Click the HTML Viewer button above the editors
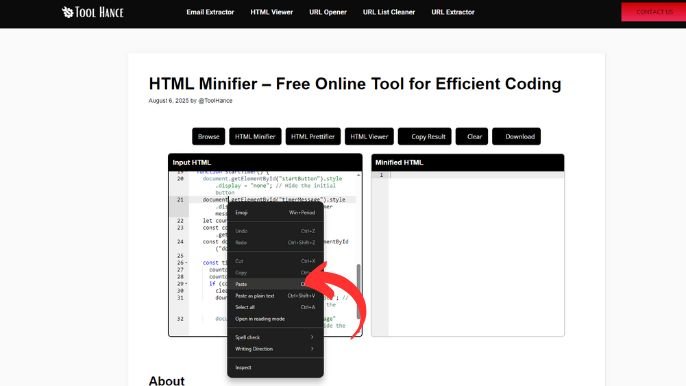This screenshot has width=686, height=386. tap(369, 137)
